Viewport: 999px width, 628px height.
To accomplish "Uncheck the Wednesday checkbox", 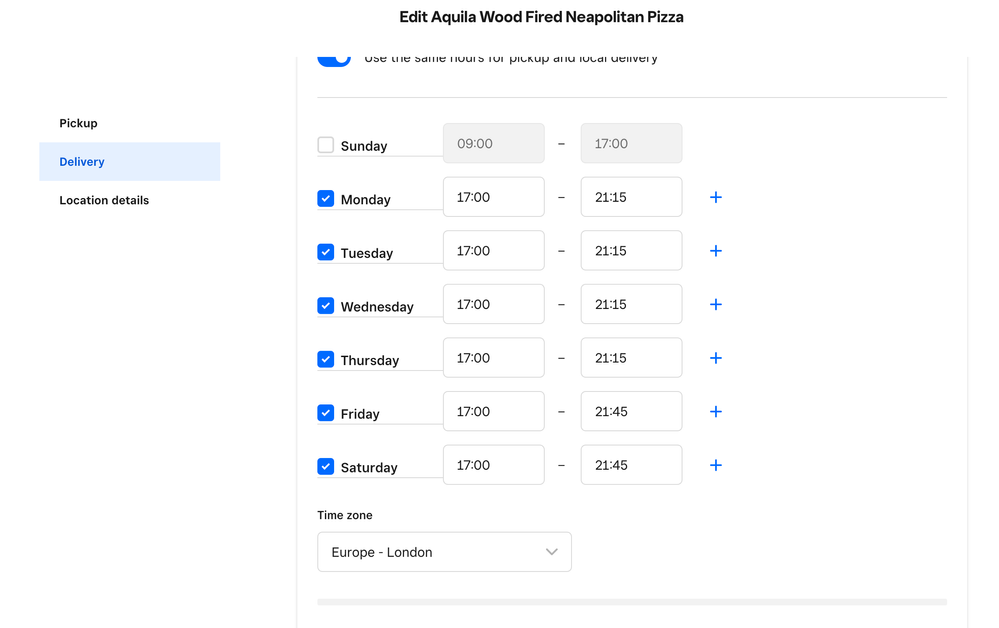I will [x=326, y=305].
